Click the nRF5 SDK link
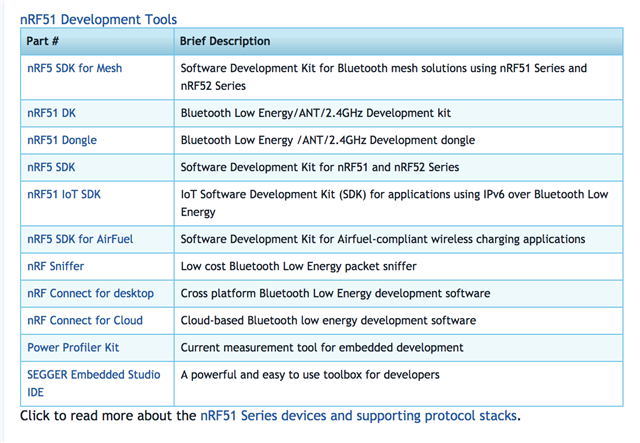Image resolution: width=640 pixels, height=443 pixels. click(x=51, y=167)
